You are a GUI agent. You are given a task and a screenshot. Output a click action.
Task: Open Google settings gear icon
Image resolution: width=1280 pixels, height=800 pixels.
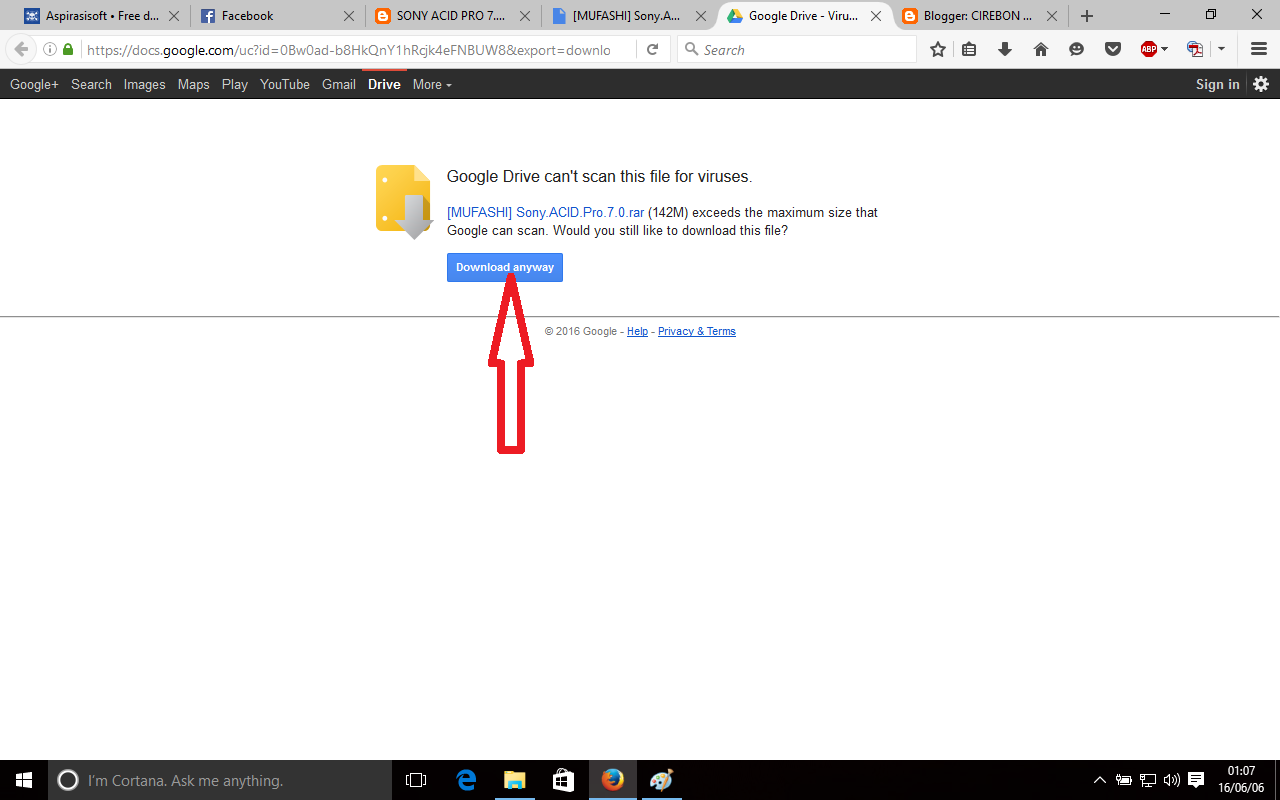[1261, 84]
